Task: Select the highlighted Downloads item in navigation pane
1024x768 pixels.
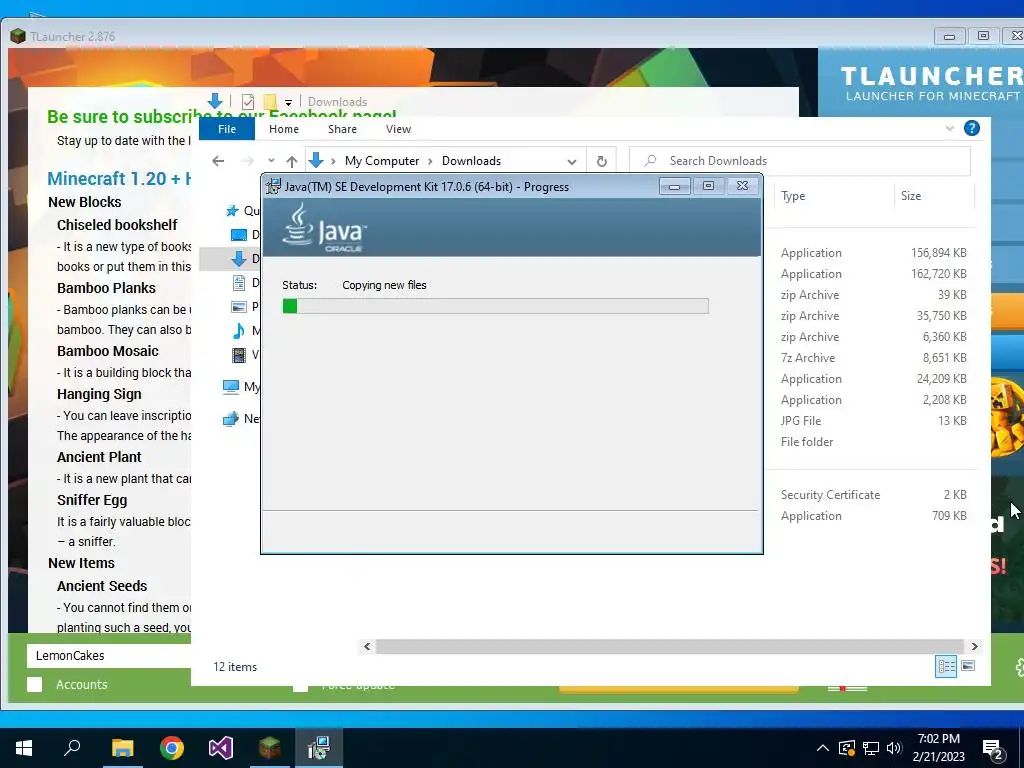Action: coord(229,259)
